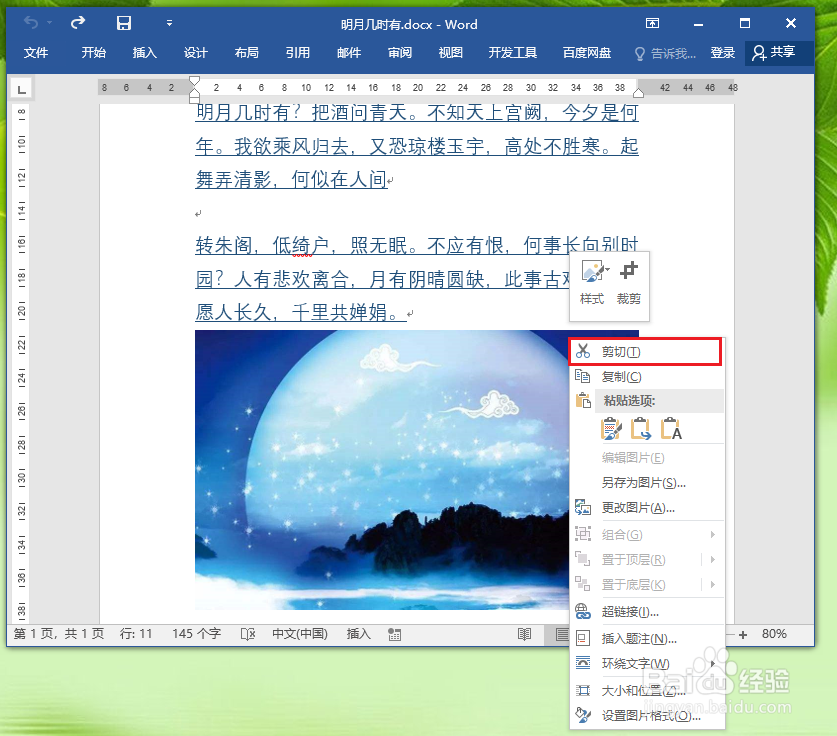This screenshot has width=837, height=736.
Task: Click the underlined text 明月几时有
Action: pos(243,113)
